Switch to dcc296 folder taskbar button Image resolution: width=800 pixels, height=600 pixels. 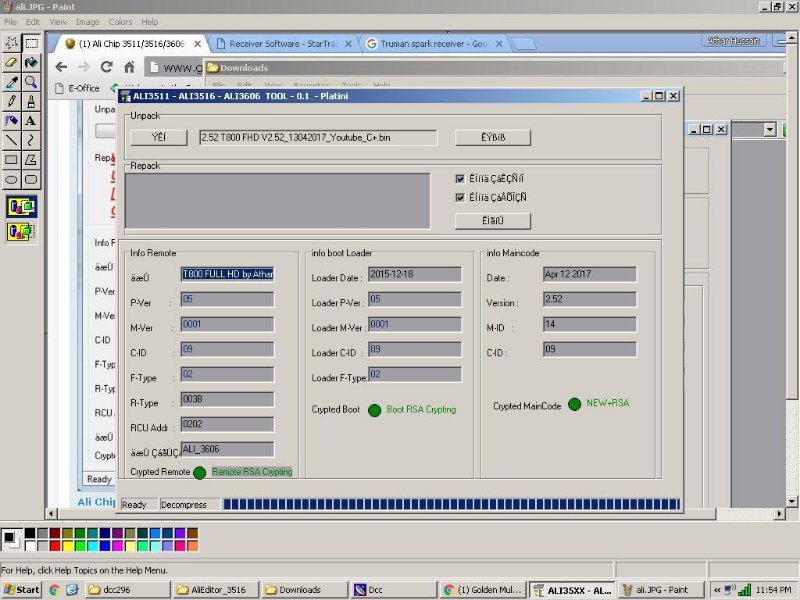point(128,590)
